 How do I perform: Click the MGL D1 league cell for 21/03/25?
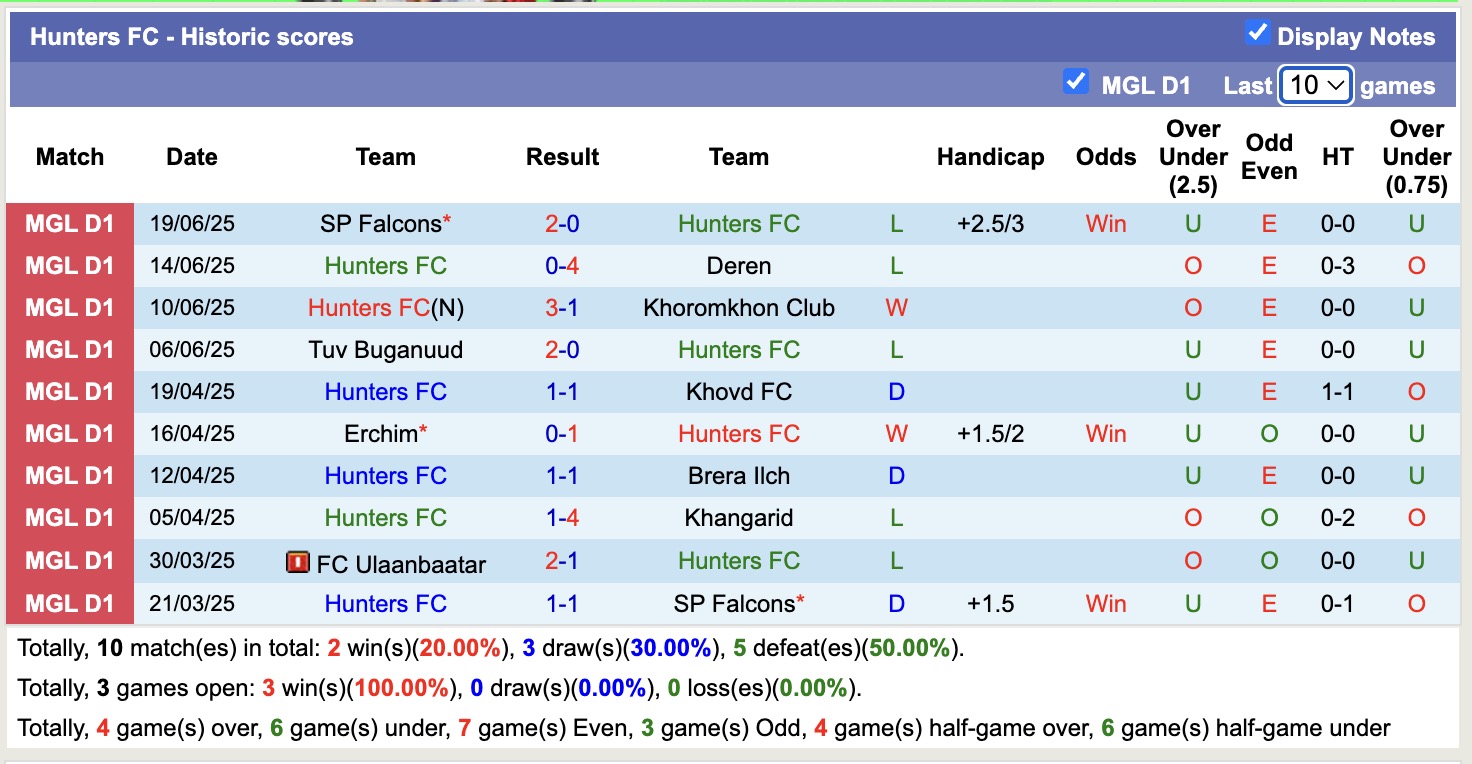click(x=70, y=604)
